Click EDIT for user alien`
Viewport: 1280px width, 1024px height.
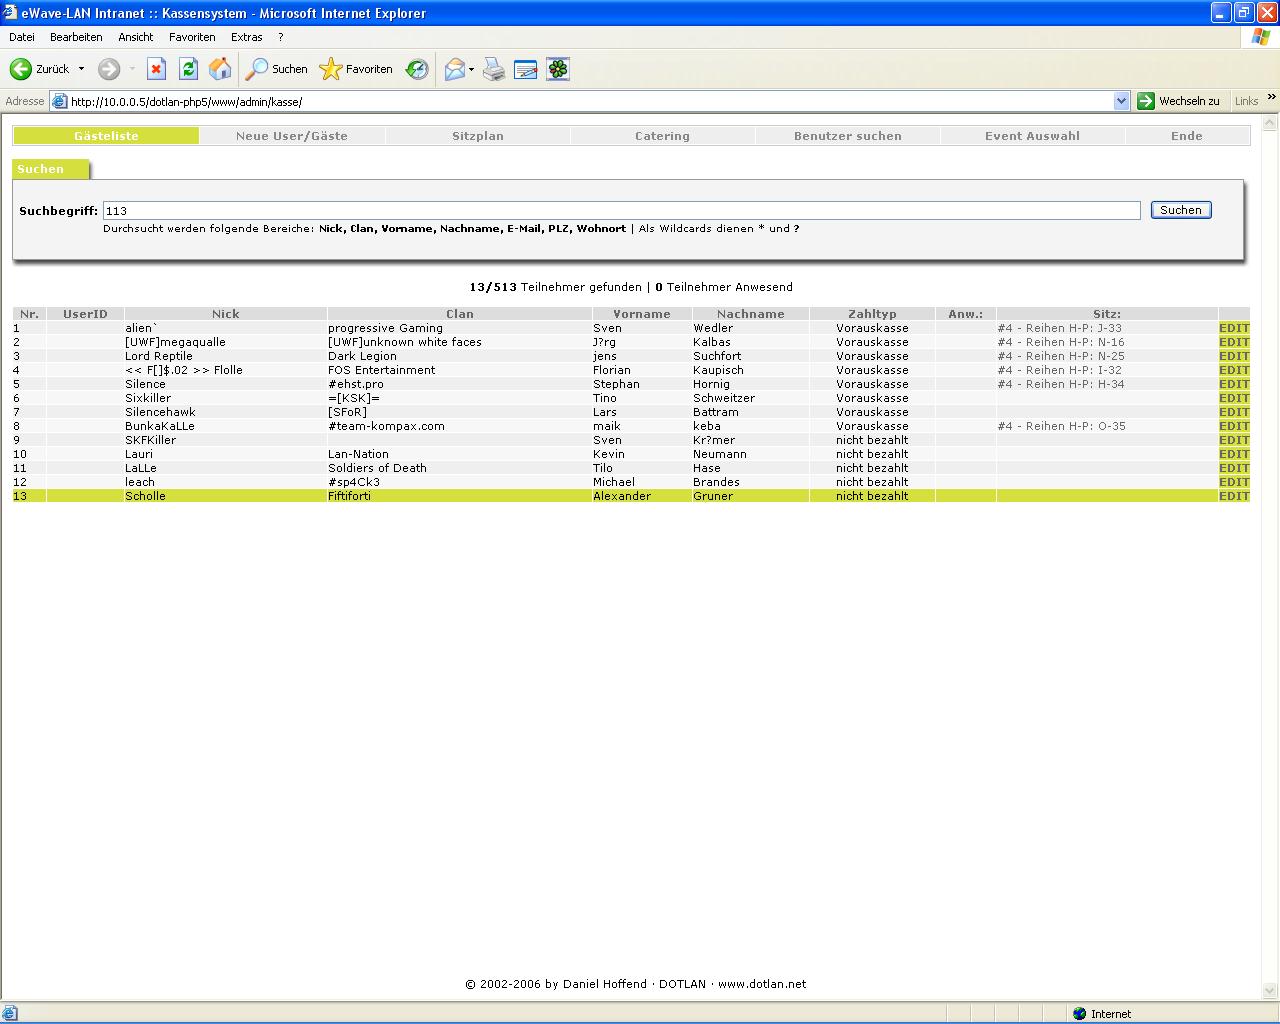(x=1234, y=328)
